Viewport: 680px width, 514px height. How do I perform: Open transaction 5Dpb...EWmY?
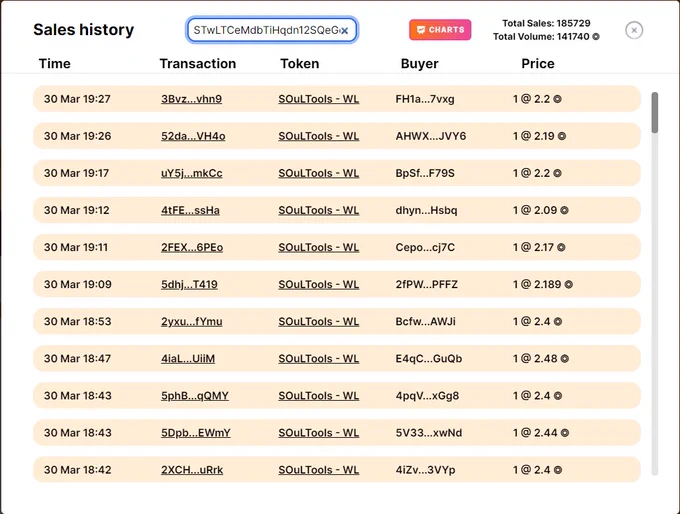196,433
